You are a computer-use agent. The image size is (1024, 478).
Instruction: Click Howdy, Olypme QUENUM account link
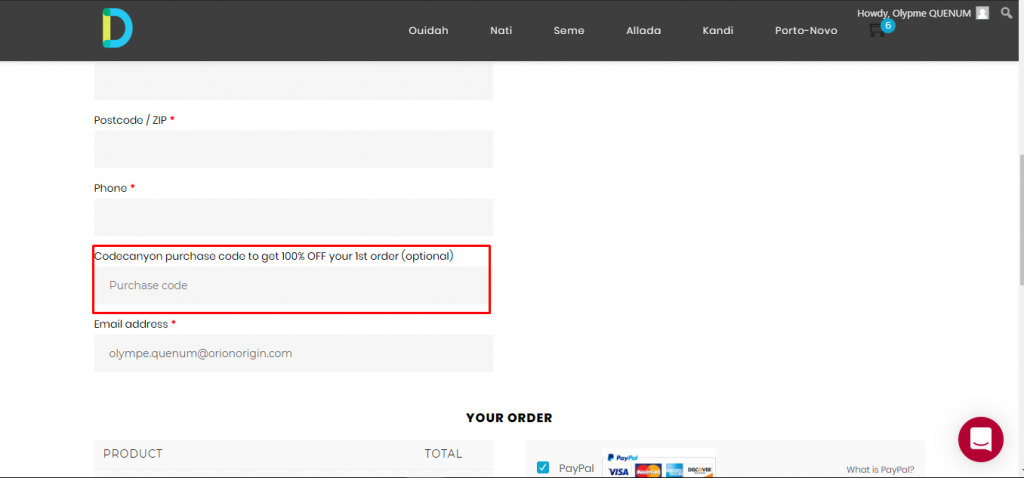[x=913, y=13]
